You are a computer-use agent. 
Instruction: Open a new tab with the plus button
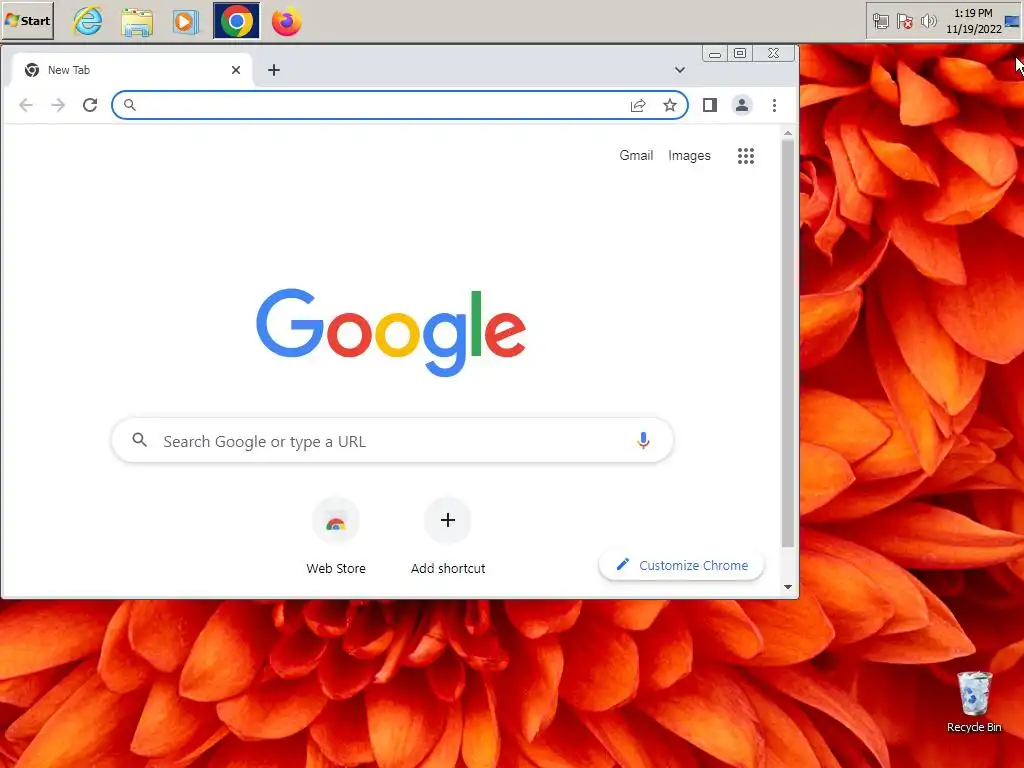(274, 70)
